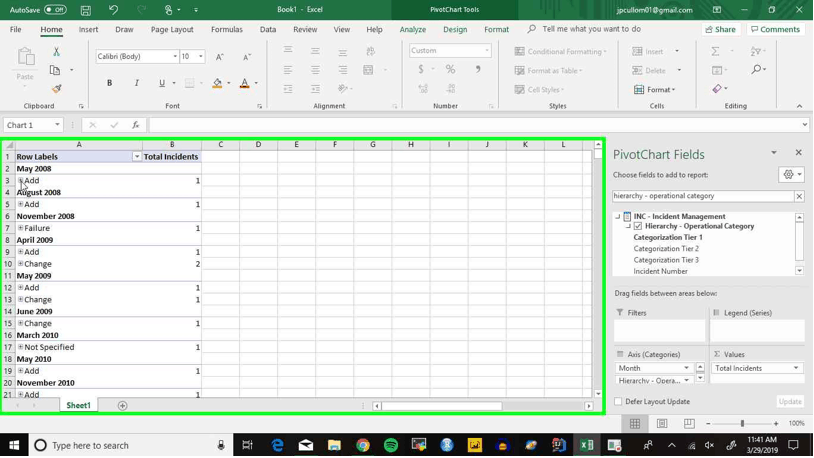Switch to the Insert ribbon tab
Viewport: 814px width, 458px height.
coord(88,30)
